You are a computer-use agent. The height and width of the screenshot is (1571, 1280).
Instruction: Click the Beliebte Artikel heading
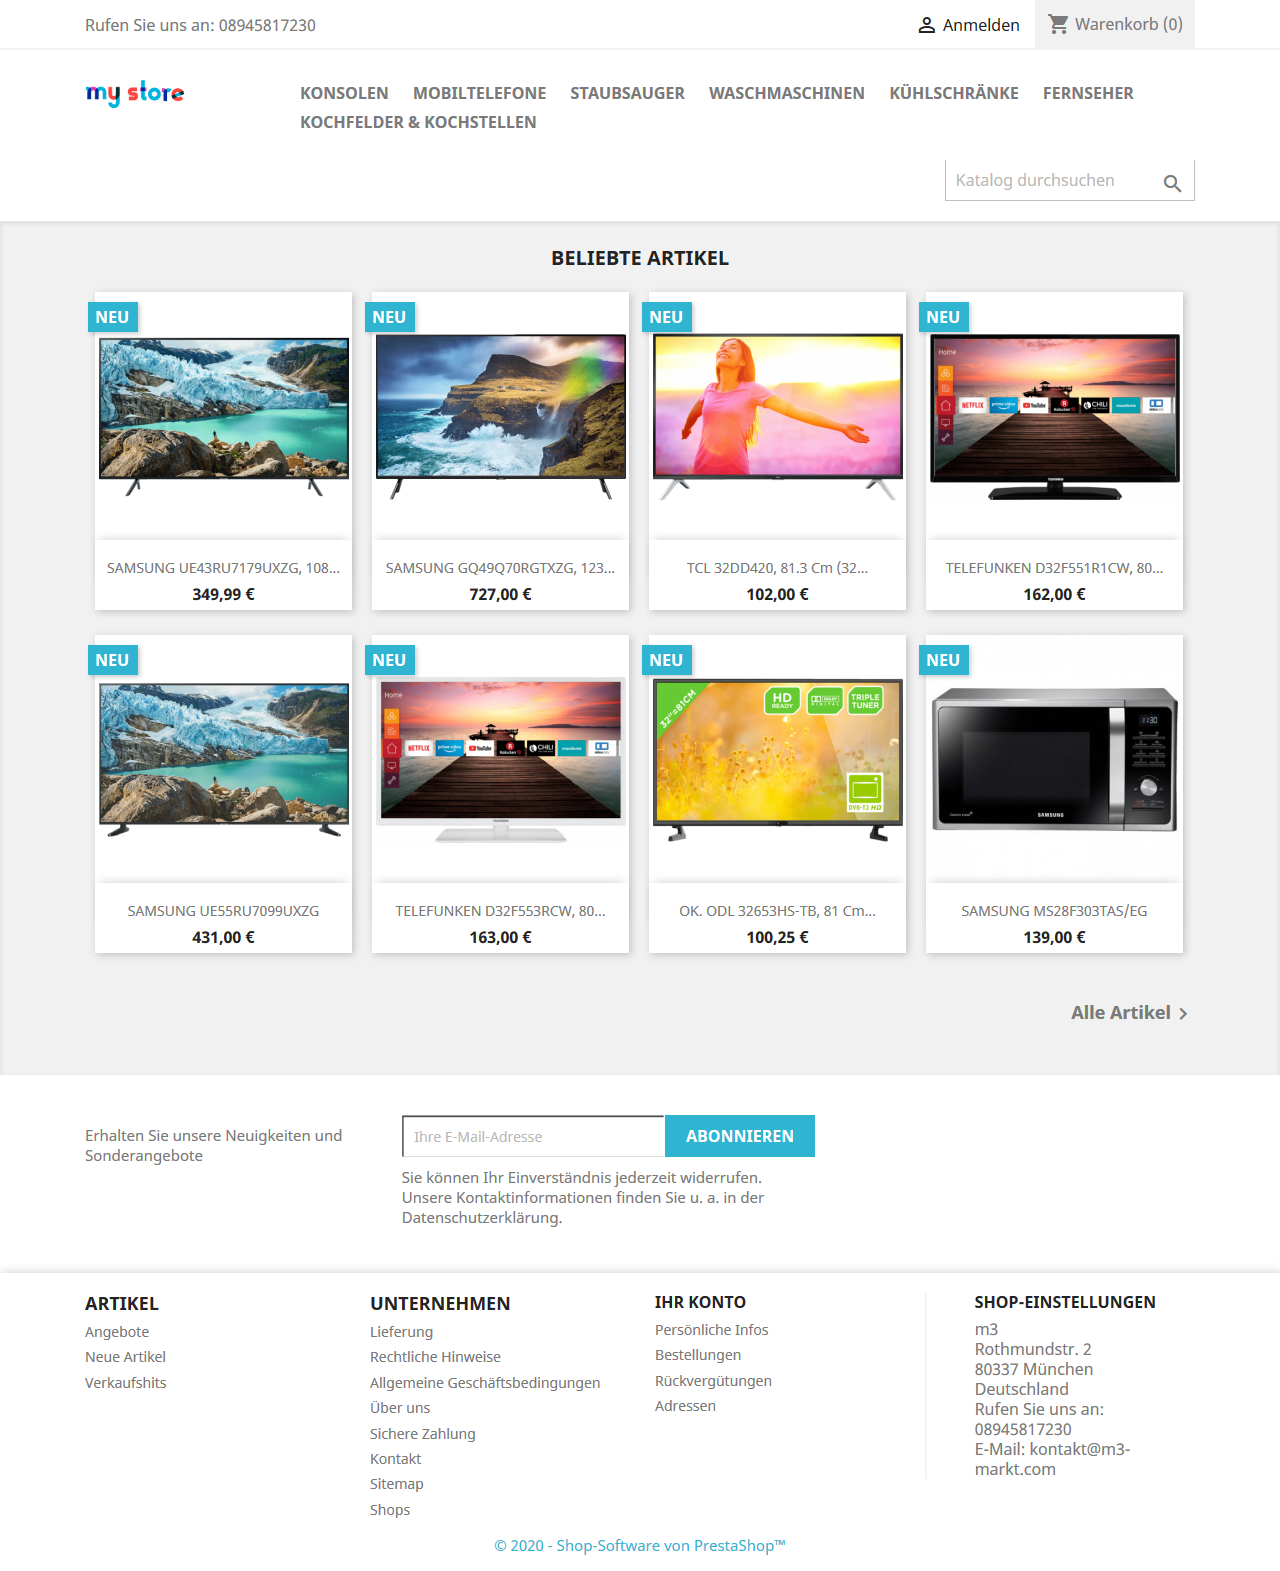pos(640,258)
